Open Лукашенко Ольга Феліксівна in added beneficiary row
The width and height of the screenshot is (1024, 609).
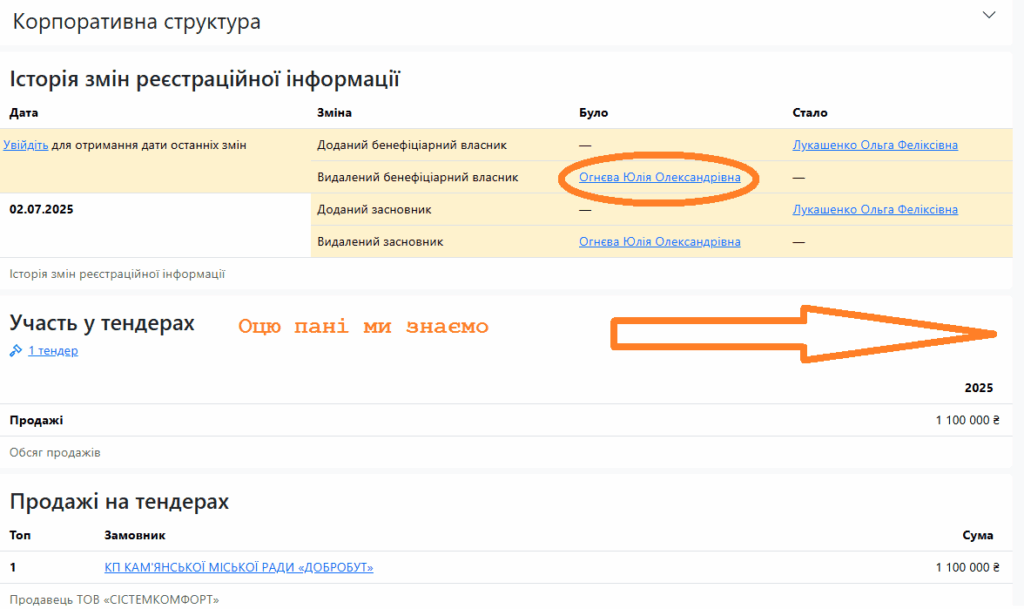[874, 145]
